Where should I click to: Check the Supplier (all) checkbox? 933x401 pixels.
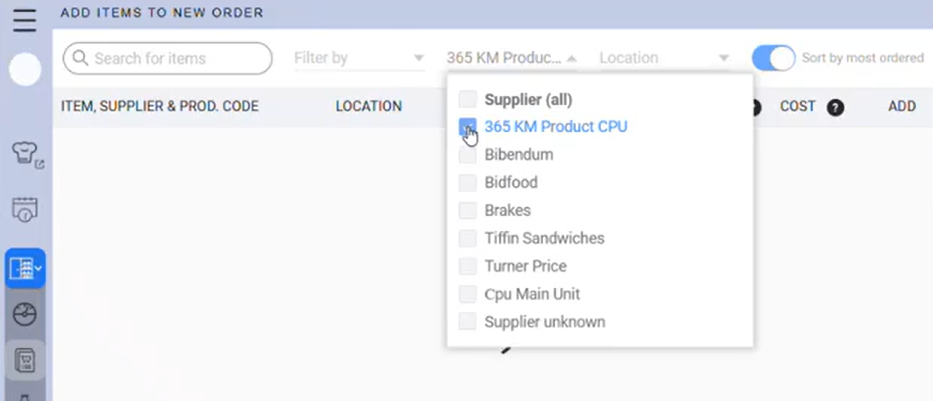coord(468,99)
